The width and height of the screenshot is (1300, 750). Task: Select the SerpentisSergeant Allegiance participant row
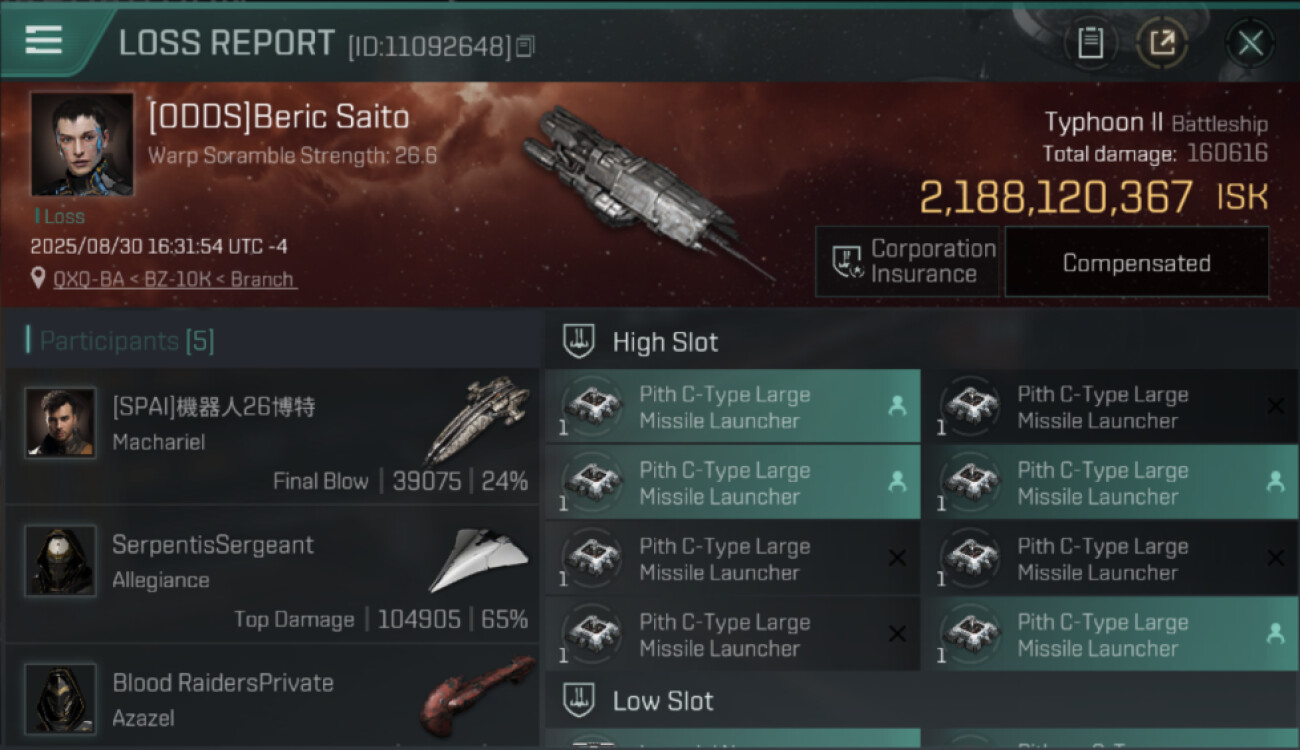[x=272, y=575]
